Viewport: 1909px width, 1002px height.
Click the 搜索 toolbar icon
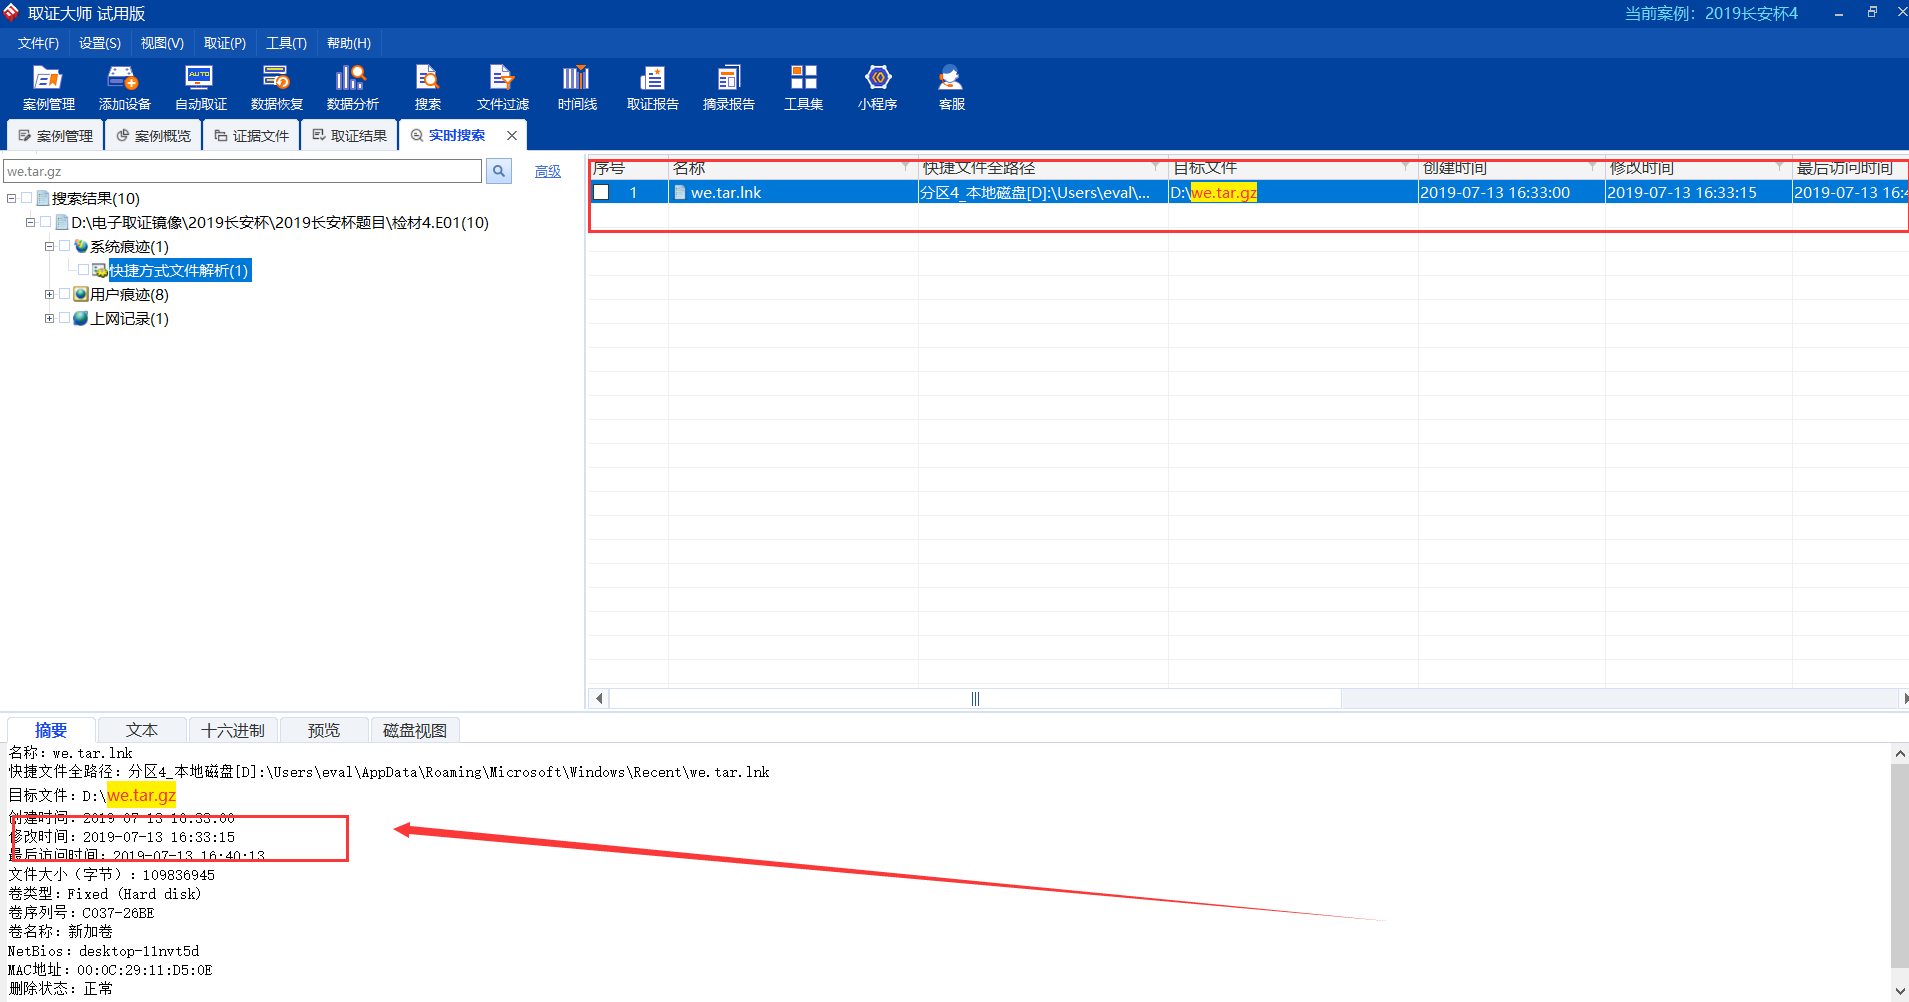click(x=427, y=87)
